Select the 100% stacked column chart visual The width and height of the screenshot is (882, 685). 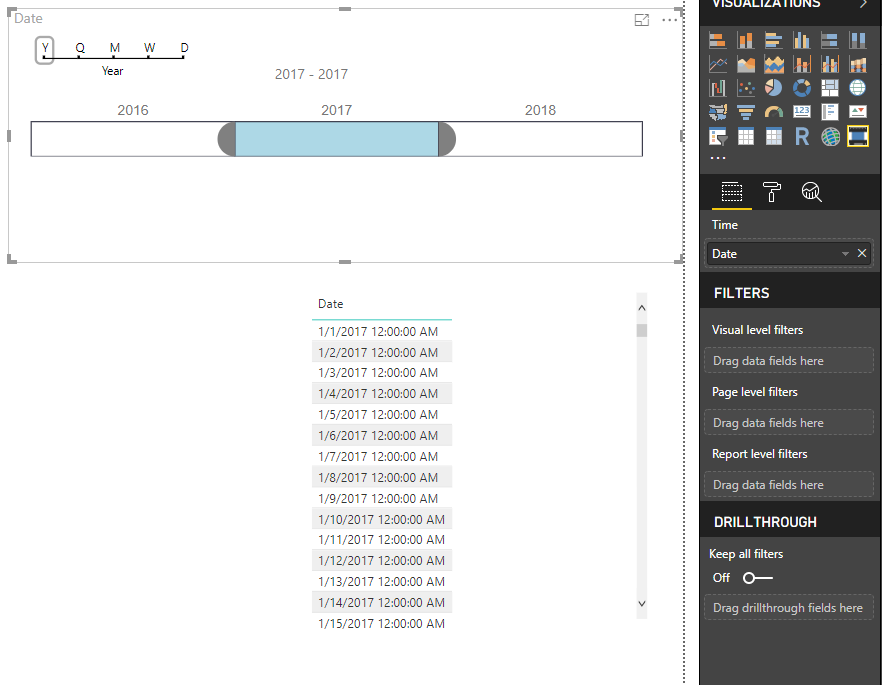click(x=858, y=40)
